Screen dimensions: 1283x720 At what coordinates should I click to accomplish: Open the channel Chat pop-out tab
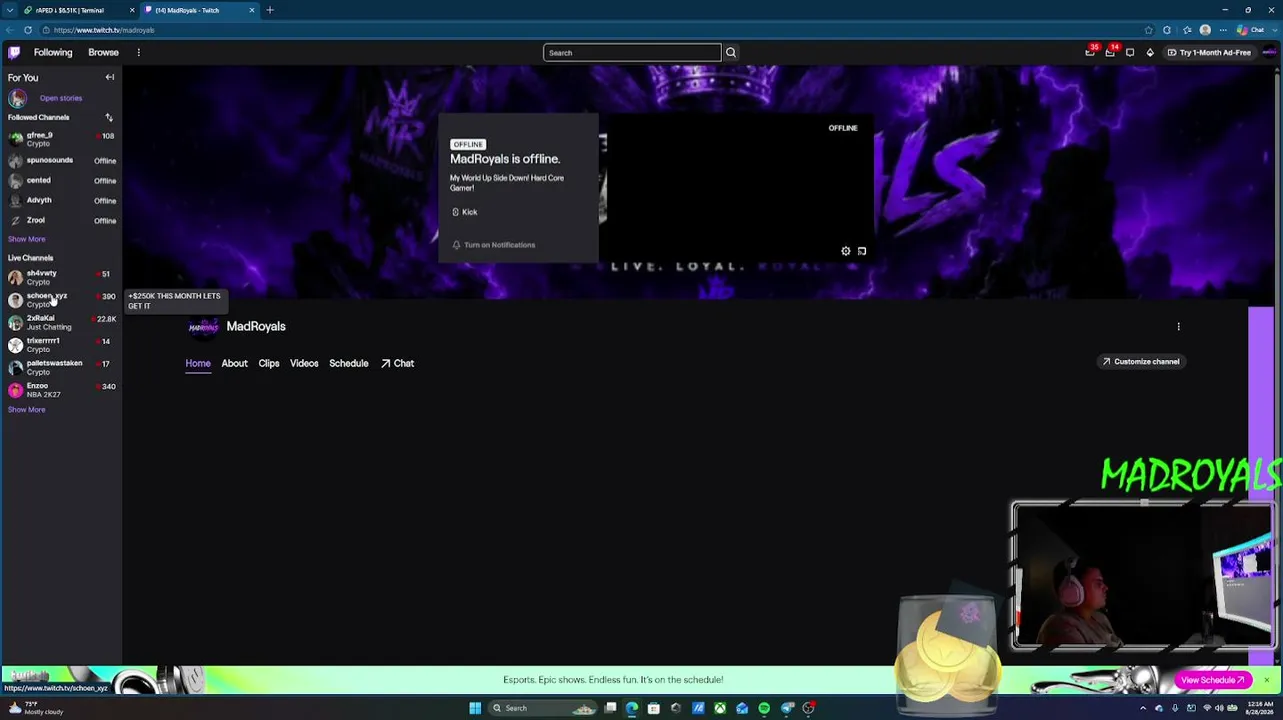398,363
